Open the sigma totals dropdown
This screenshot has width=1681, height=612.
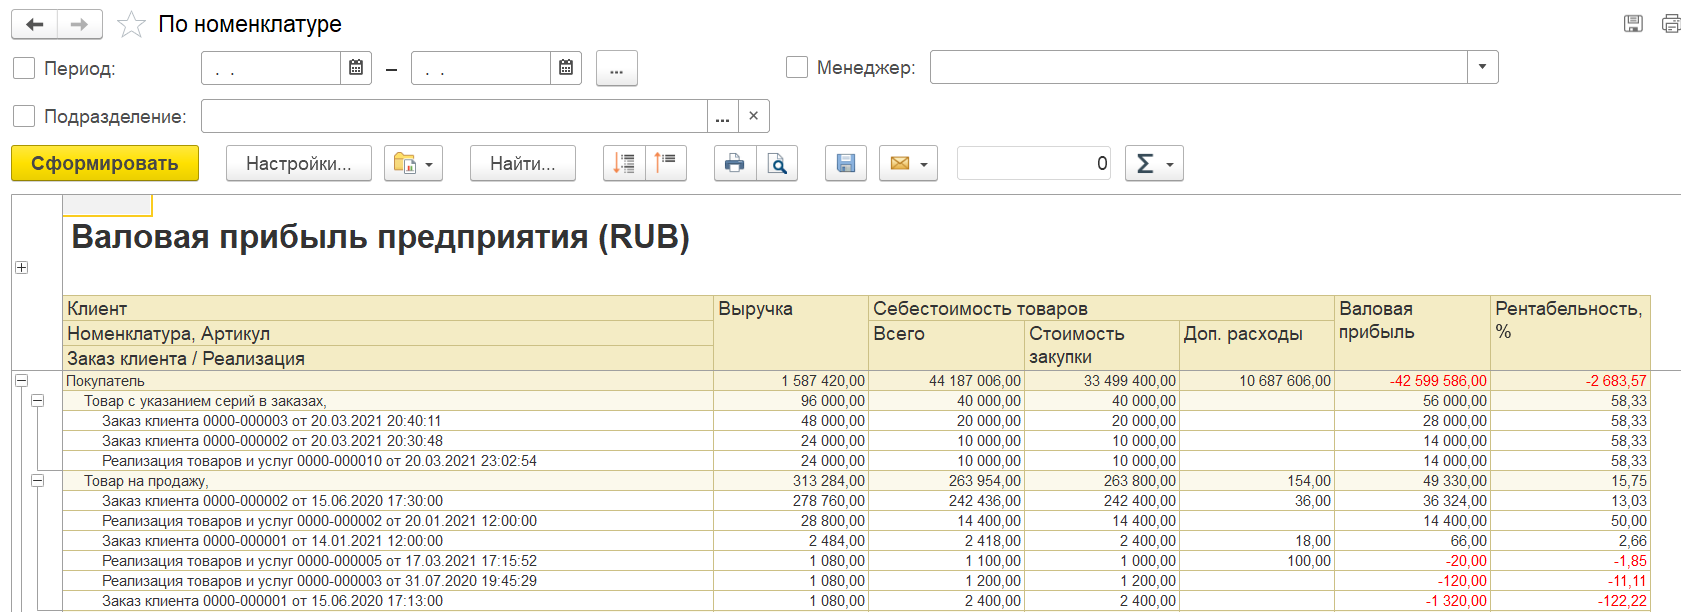1154,163
